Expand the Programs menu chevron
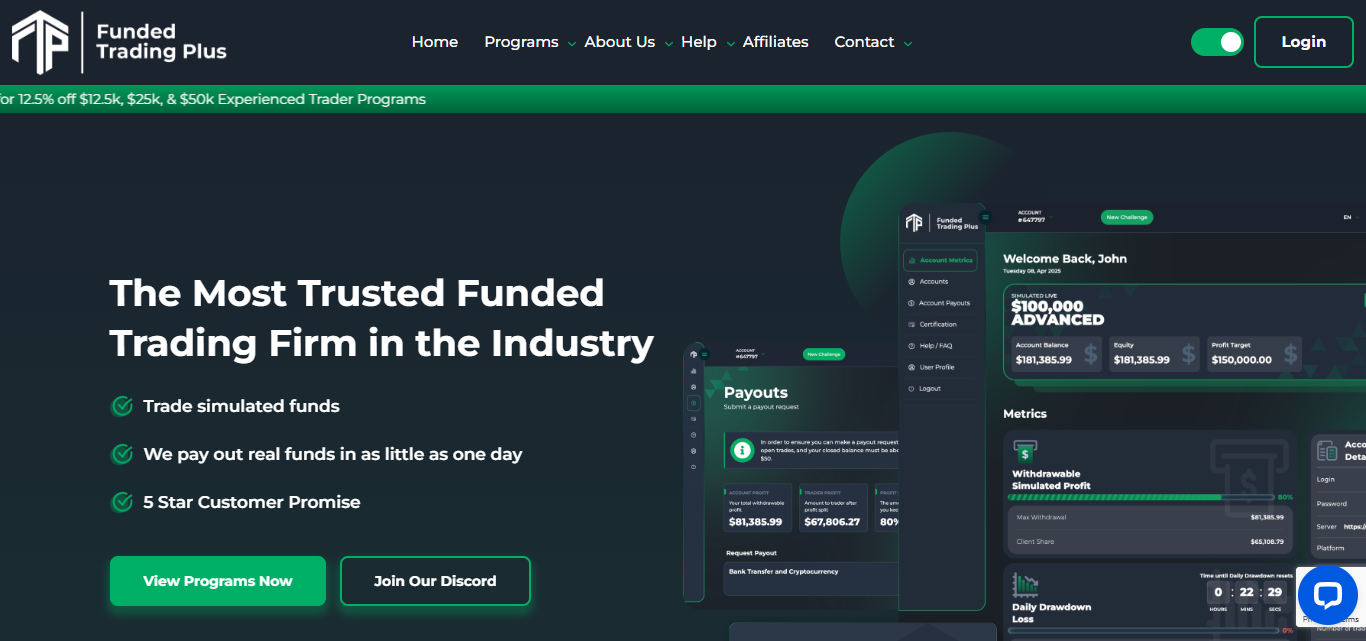Viewport: 1366px width, 641px height. click(x=572, y=44)
